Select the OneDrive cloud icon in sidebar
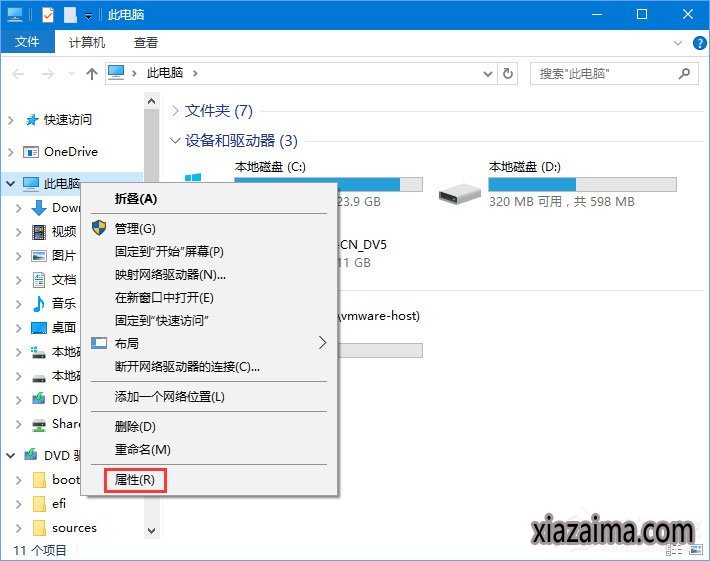 pyautogui.click(x=31, y=152)
